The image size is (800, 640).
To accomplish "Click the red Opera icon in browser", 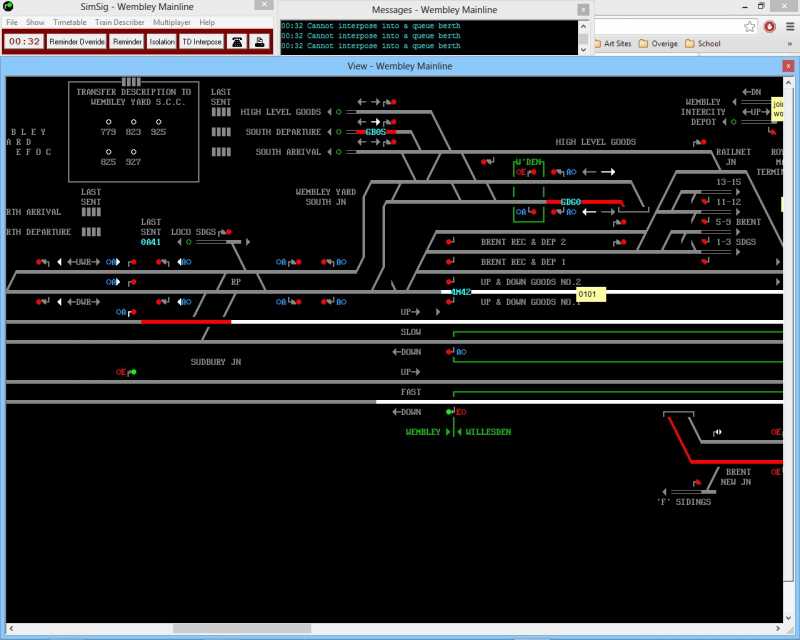I will [769, 27].
